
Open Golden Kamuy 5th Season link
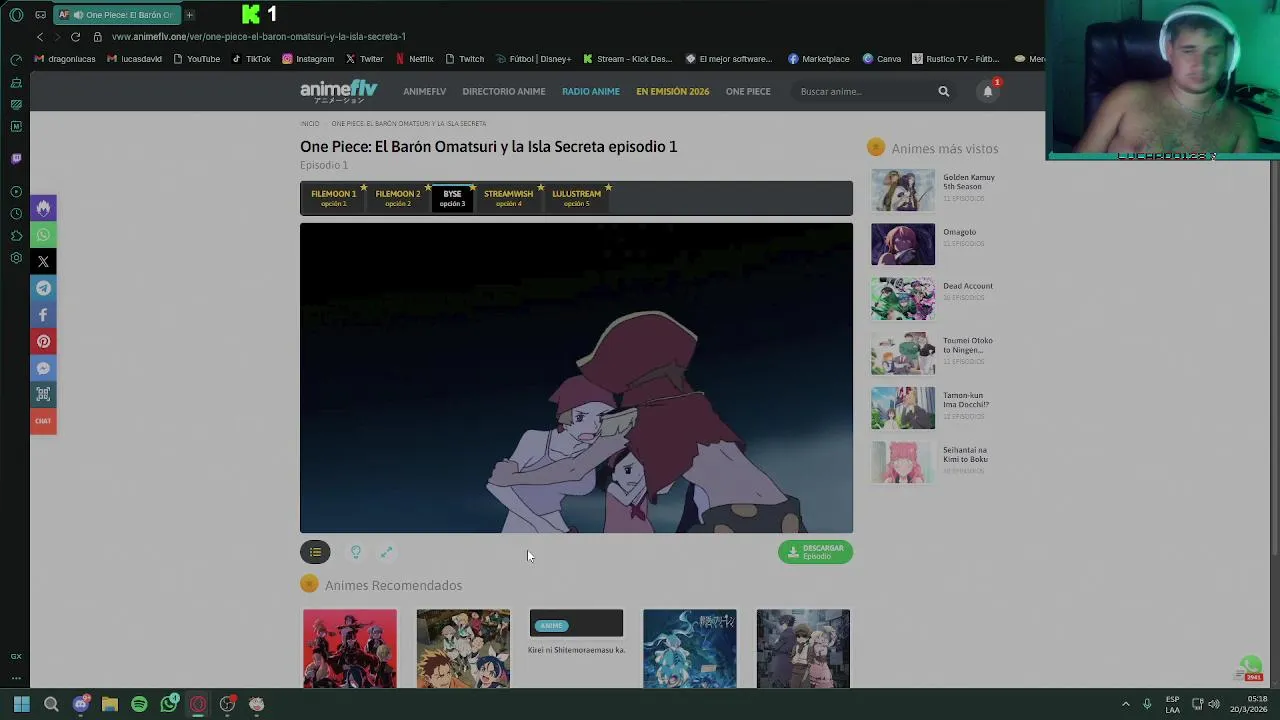(969, 182)
